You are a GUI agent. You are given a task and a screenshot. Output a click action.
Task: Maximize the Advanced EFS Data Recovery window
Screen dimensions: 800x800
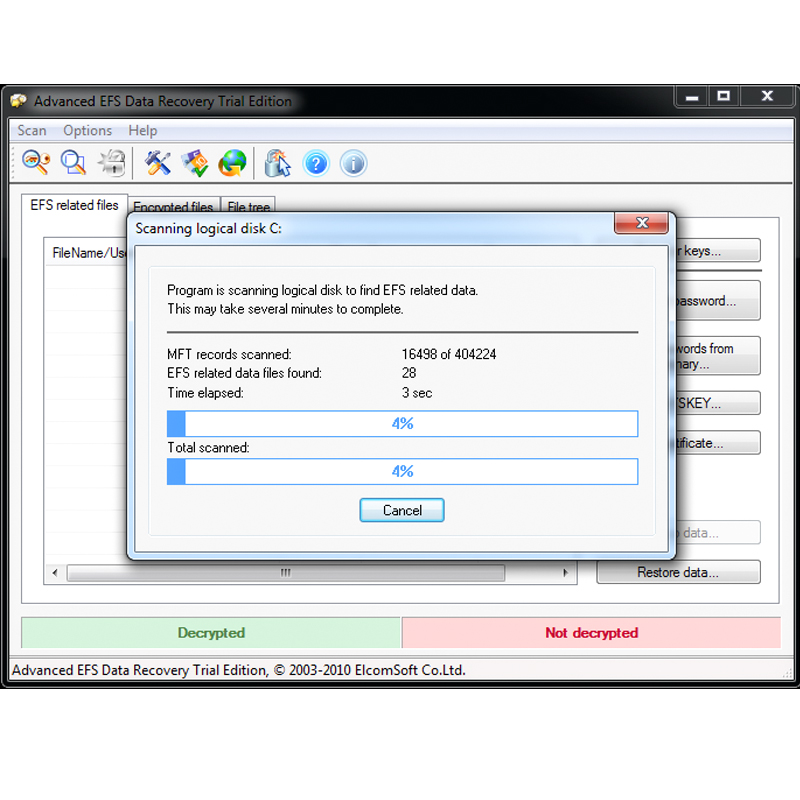[723, 96]
